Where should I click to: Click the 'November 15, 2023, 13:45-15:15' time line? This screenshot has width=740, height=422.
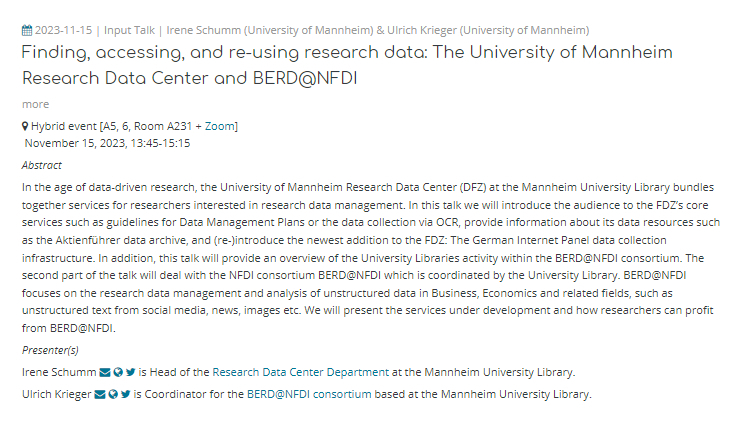[x=107, y=143]
